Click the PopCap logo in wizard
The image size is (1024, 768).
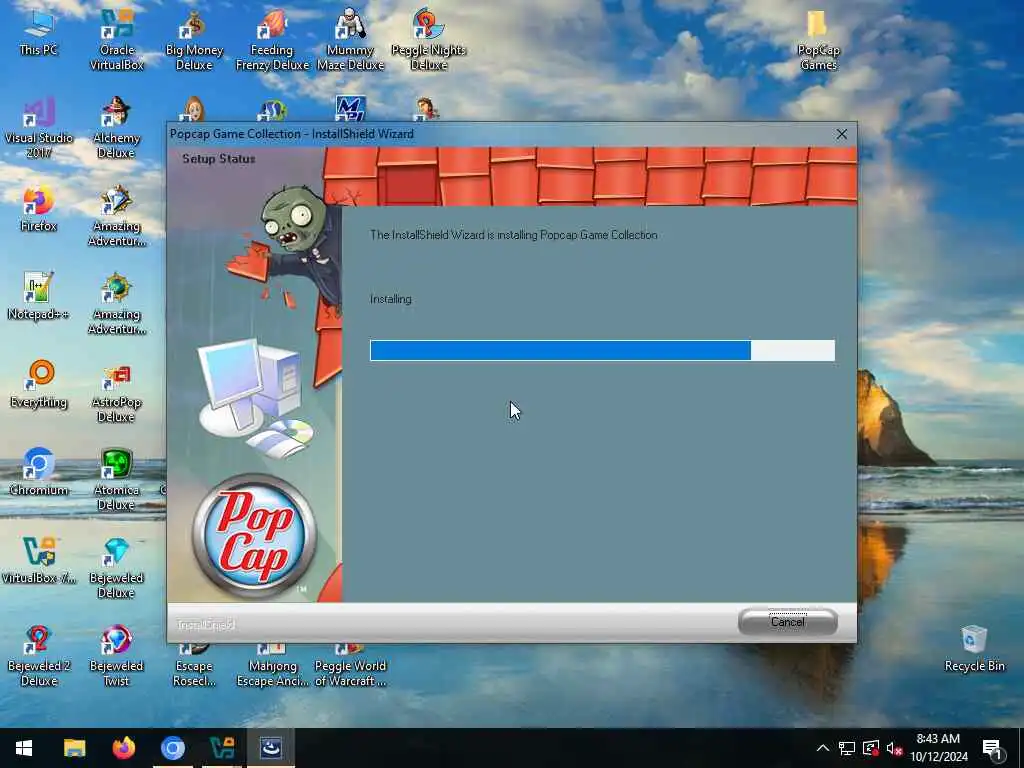tap(254, 536)
